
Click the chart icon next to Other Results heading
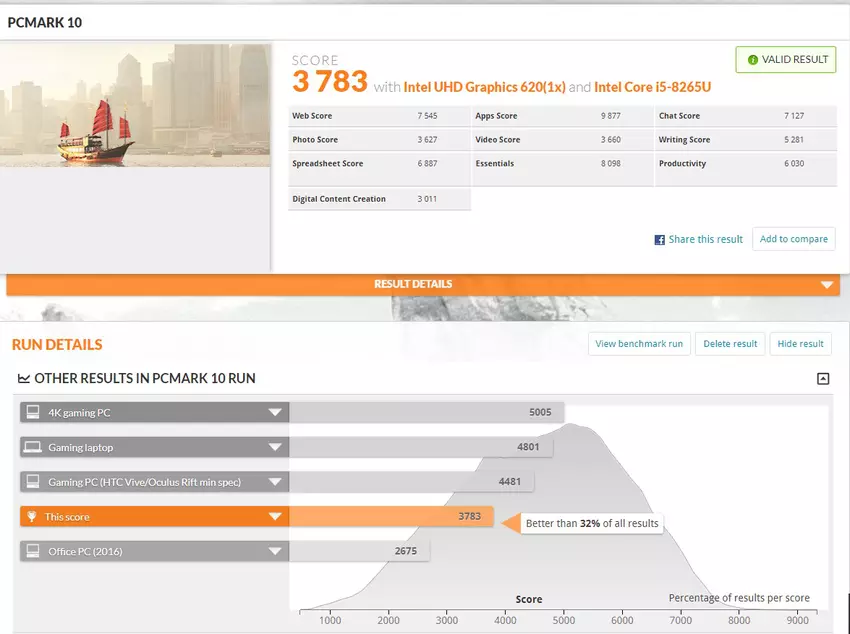click(24, 379)
